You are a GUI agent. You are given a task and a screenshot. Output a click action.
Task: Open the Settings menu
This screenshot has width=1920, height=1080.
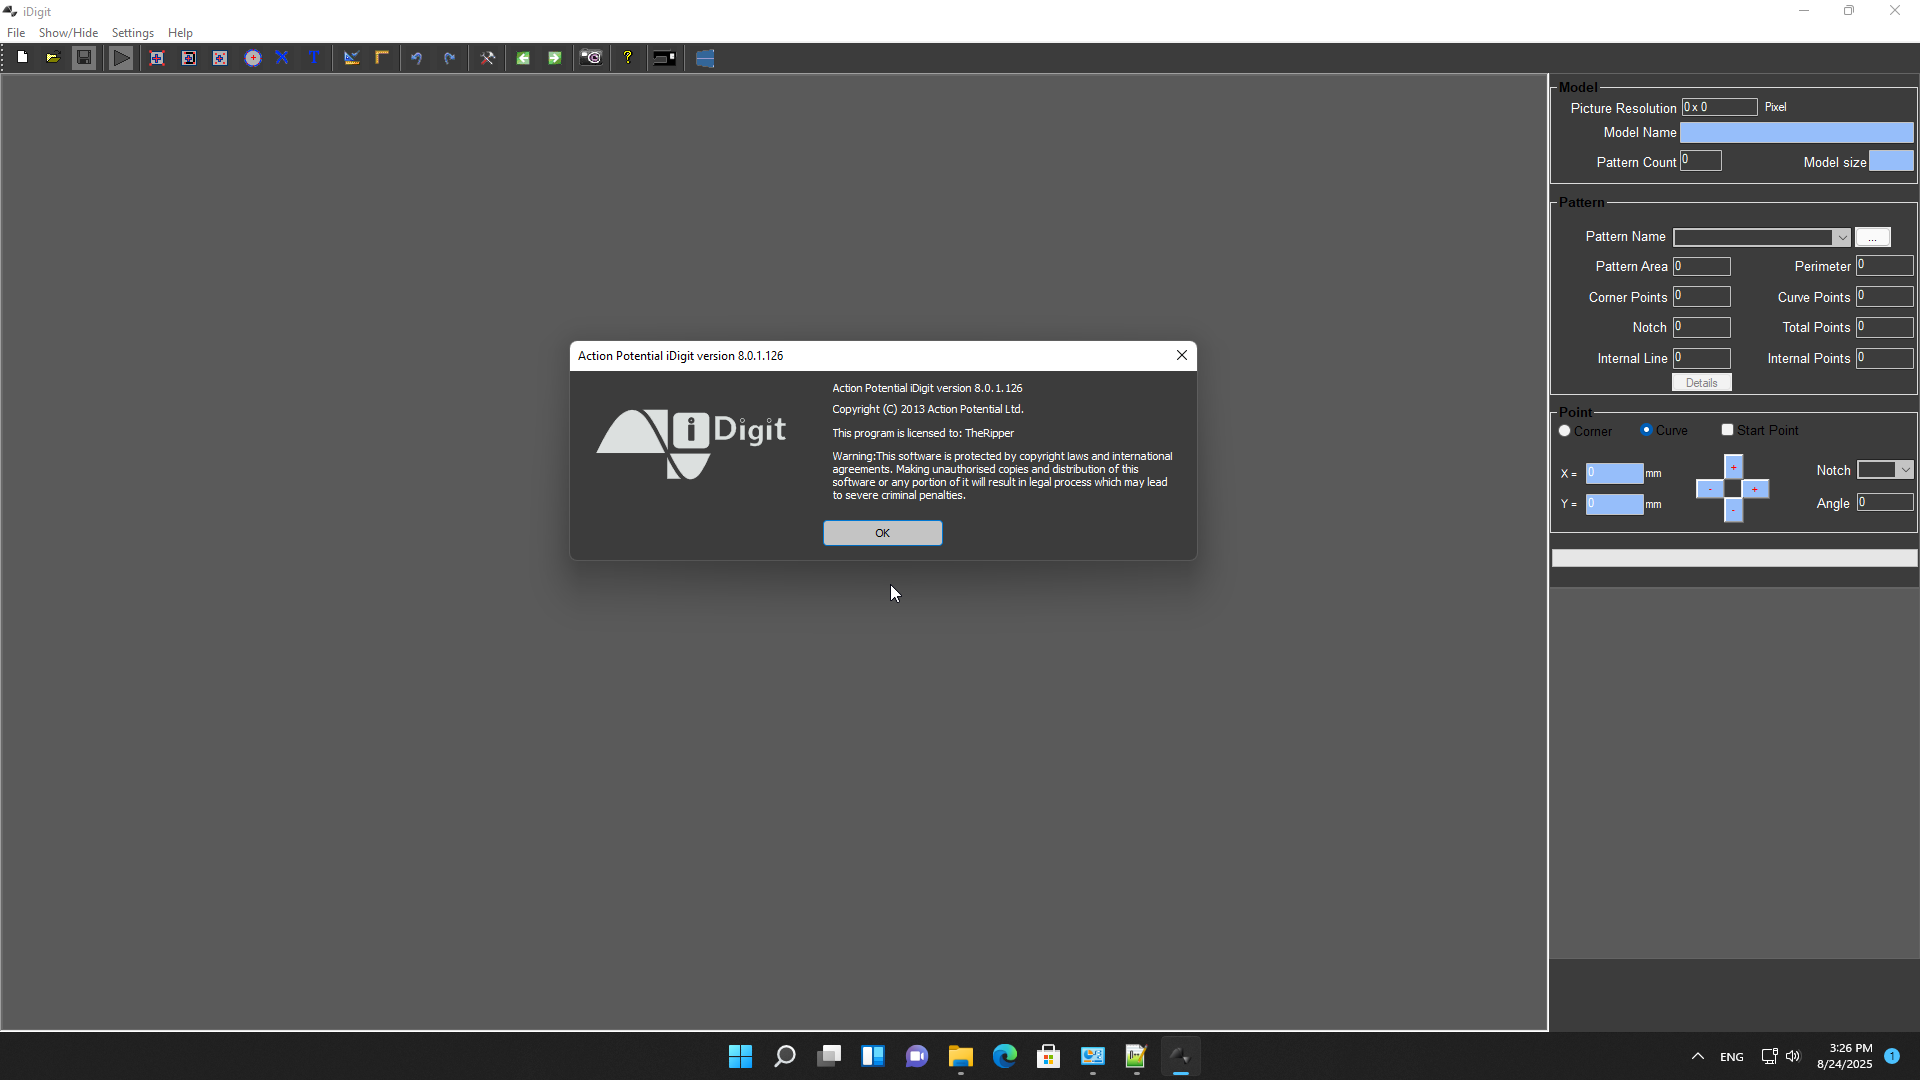point(132,33)
